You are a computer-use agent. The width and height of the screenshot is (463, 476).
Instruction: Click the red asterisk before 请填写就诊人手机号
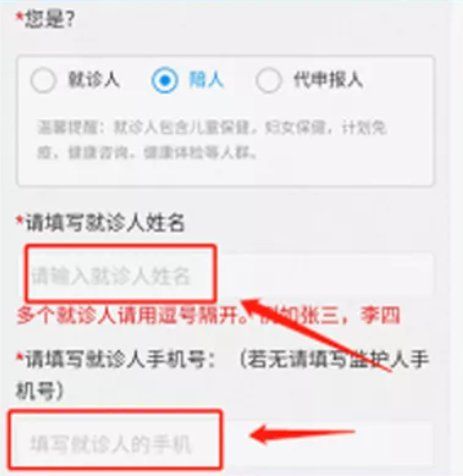point(20,357)
